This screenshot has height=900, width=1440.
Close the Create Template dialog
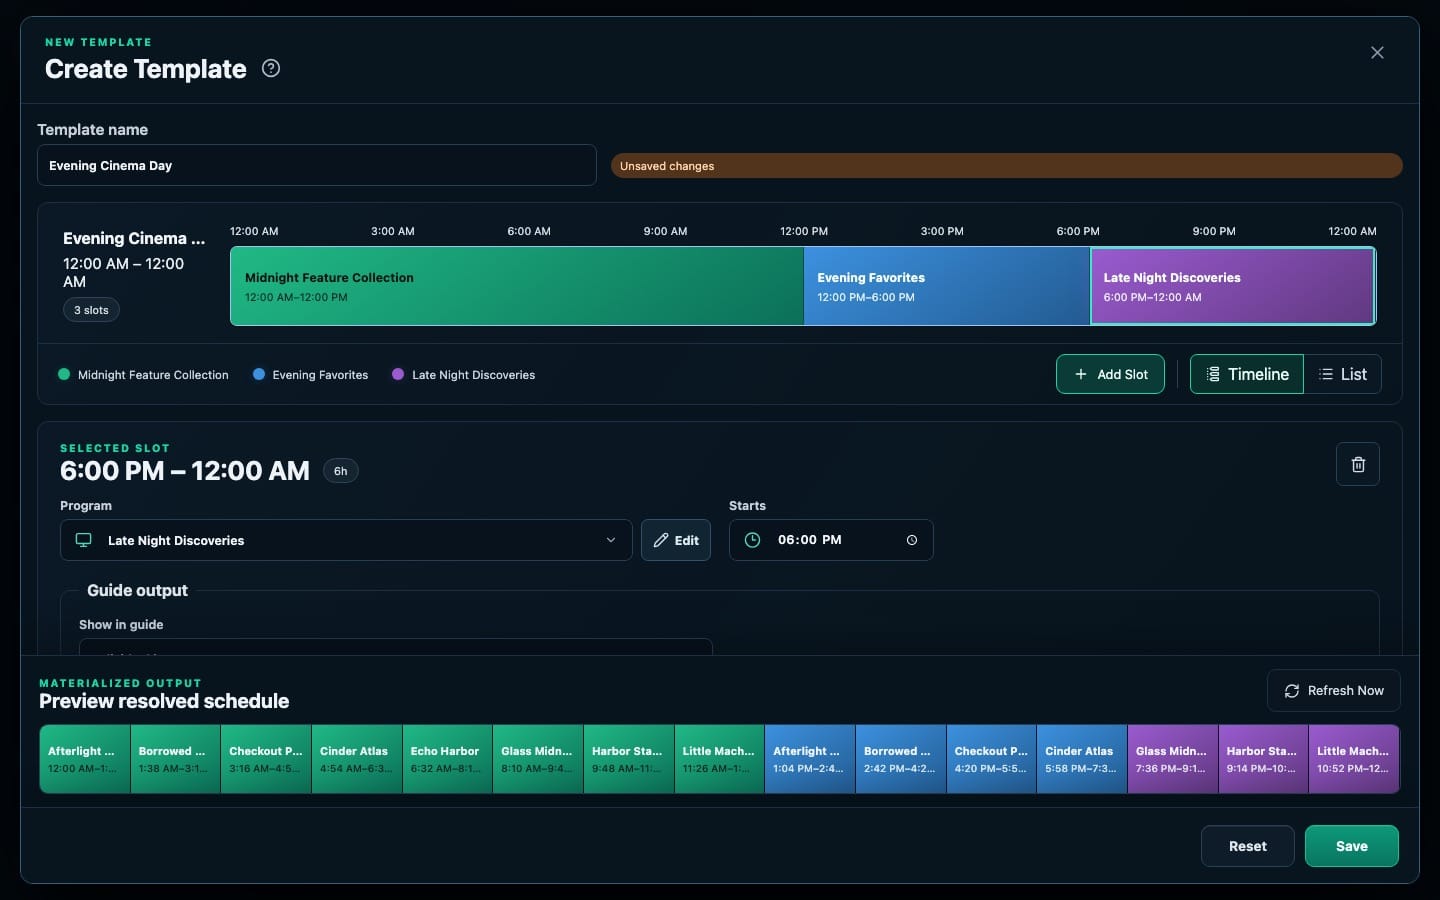point(1377,52)
